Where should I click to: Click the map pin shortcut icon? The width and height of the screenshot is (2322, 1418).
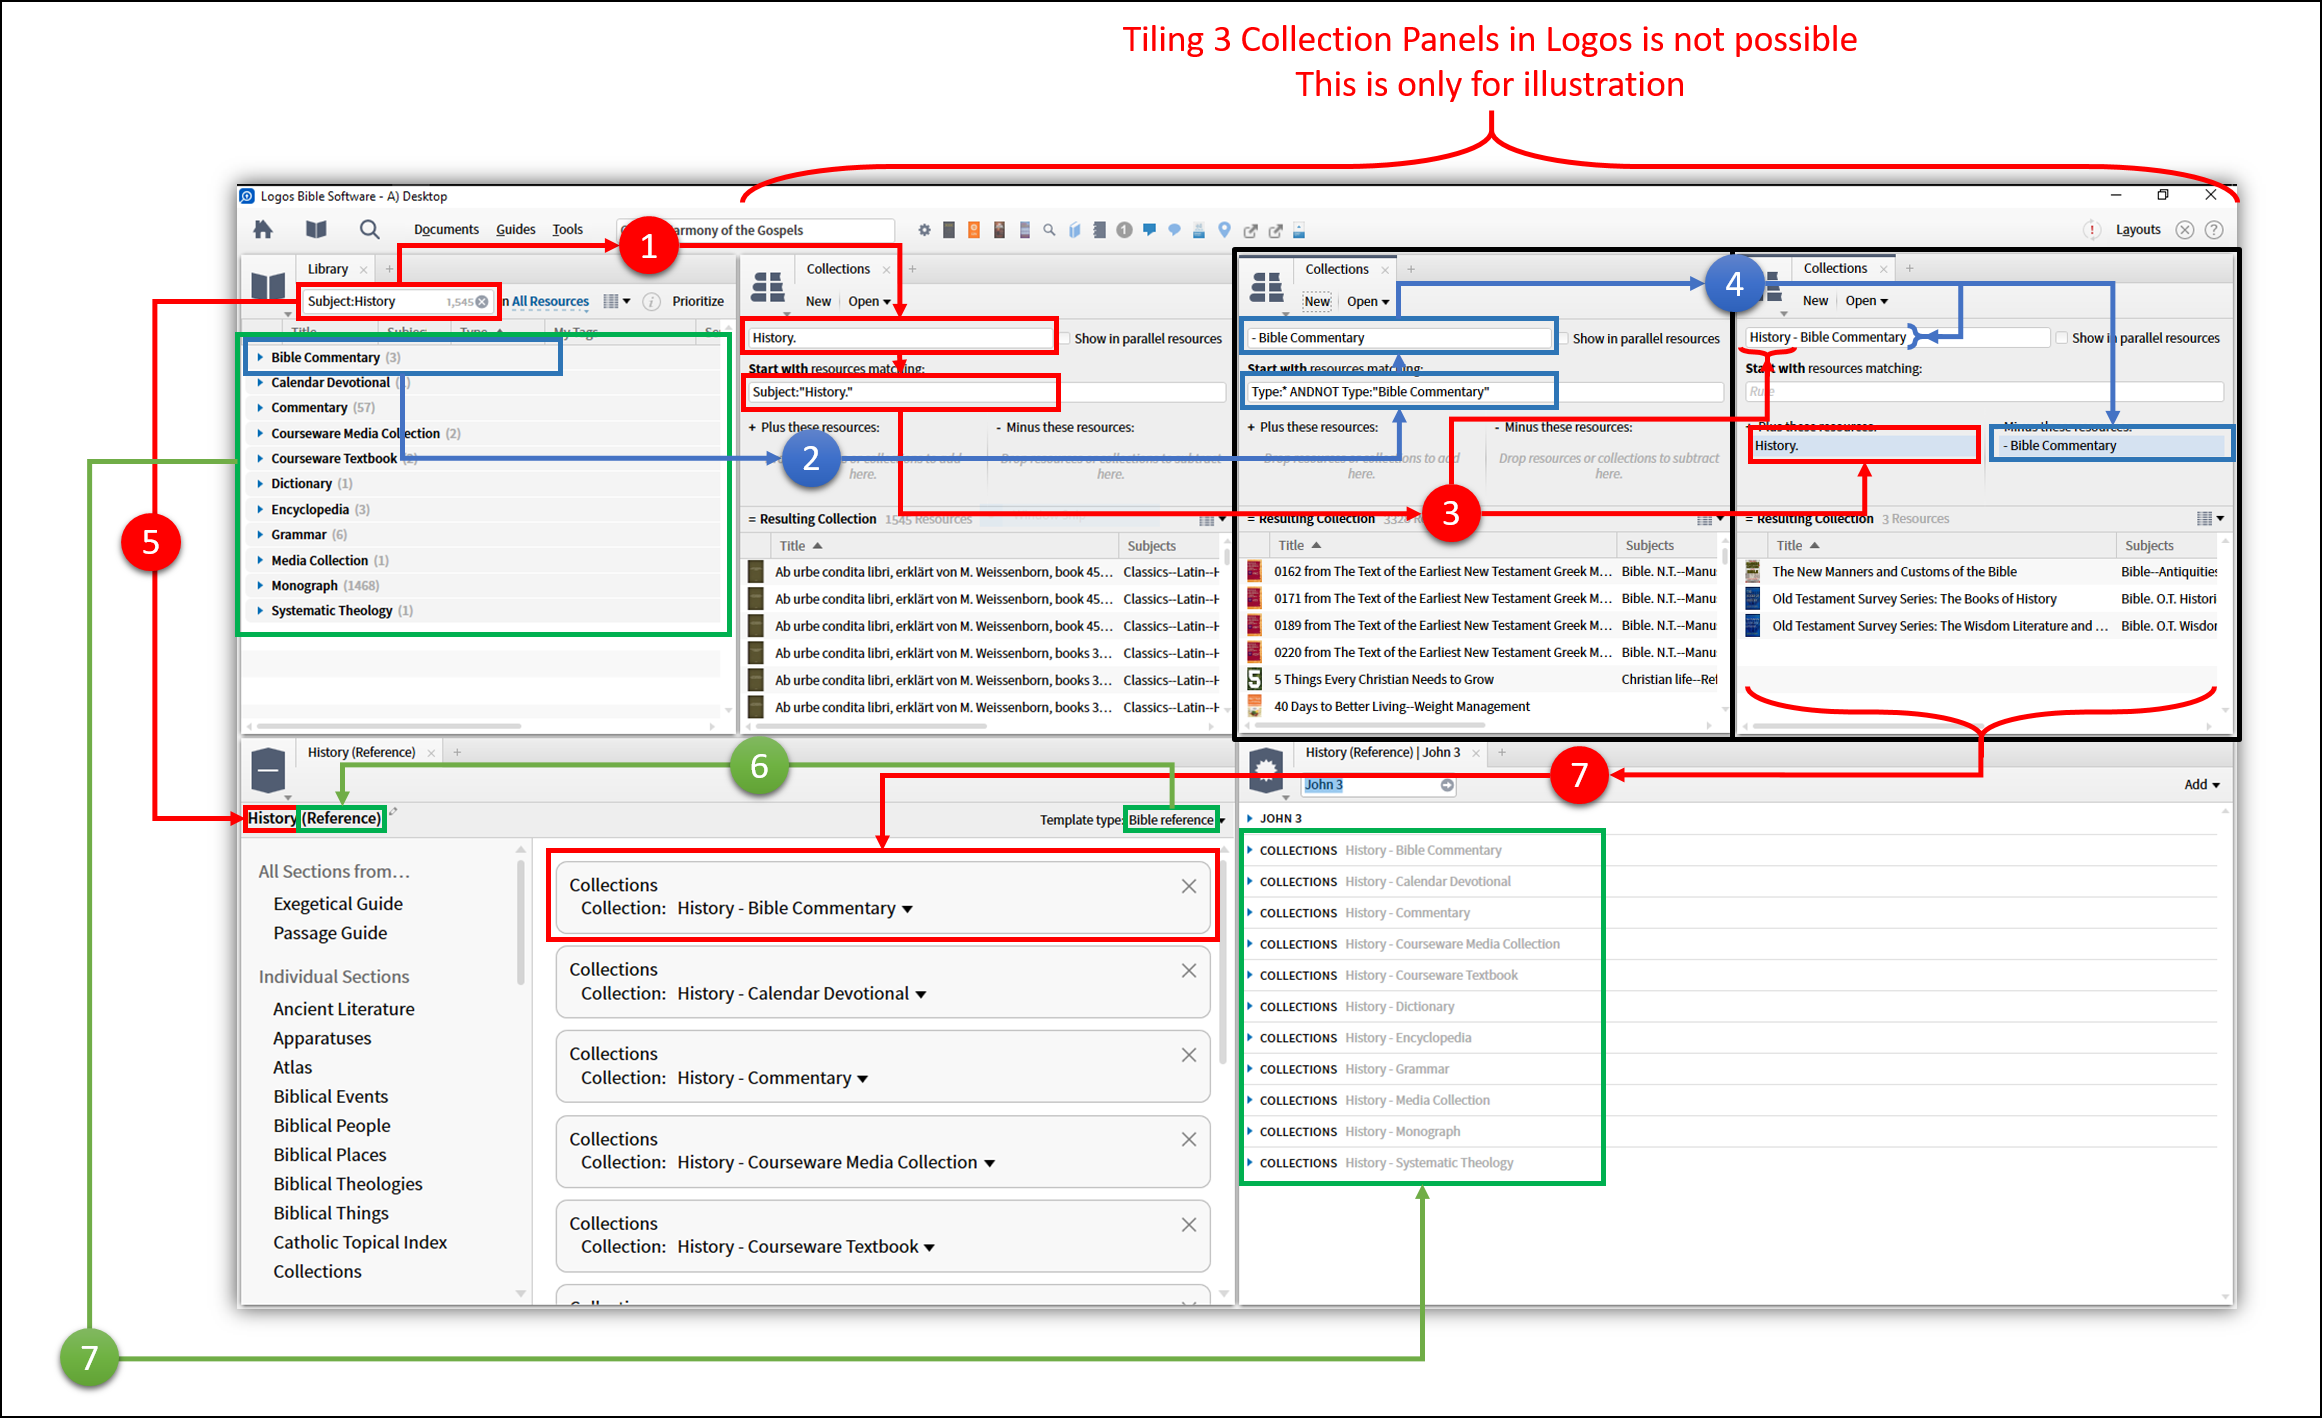[1224, 230]
